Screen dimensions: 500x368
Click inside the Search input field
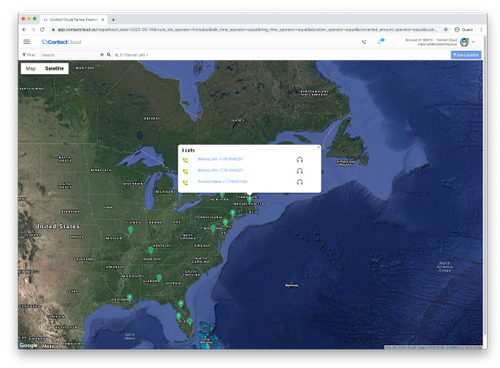(69, 55)
